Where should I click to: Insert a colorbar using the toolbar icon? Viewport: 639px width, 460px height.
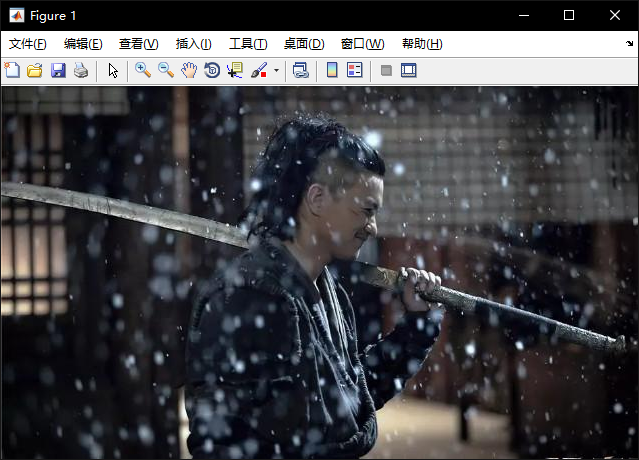[x=333, y=70]
